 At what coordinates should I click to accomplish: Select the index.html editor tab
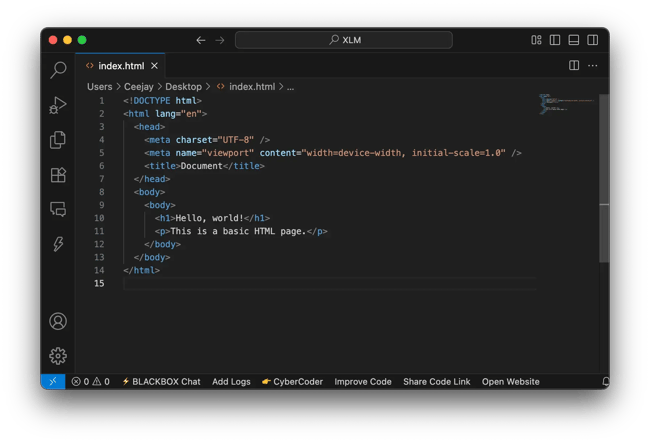click(x=115, y=66)
